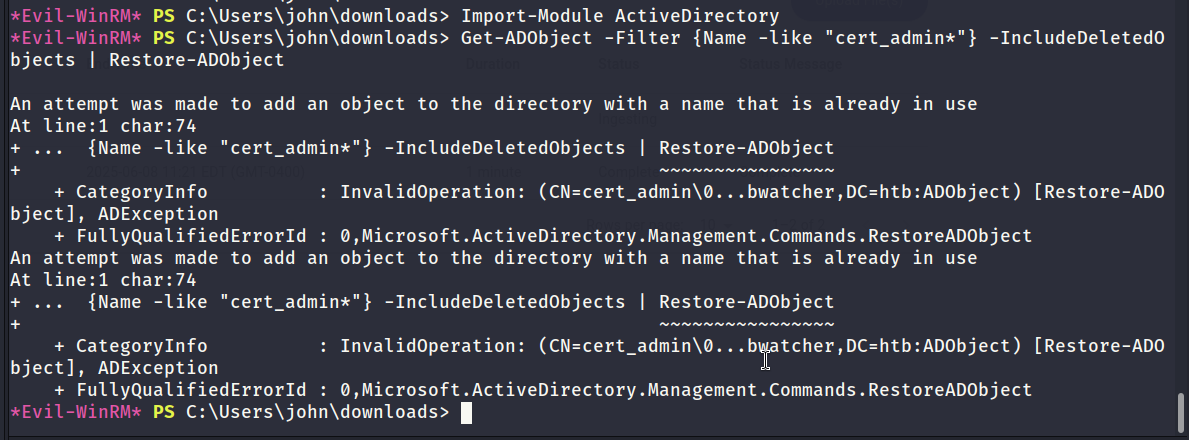The height and width of the screenshot is (440, 1189).
Task: Click the first "CategoryInfo" label
Action: pos(141,192)
